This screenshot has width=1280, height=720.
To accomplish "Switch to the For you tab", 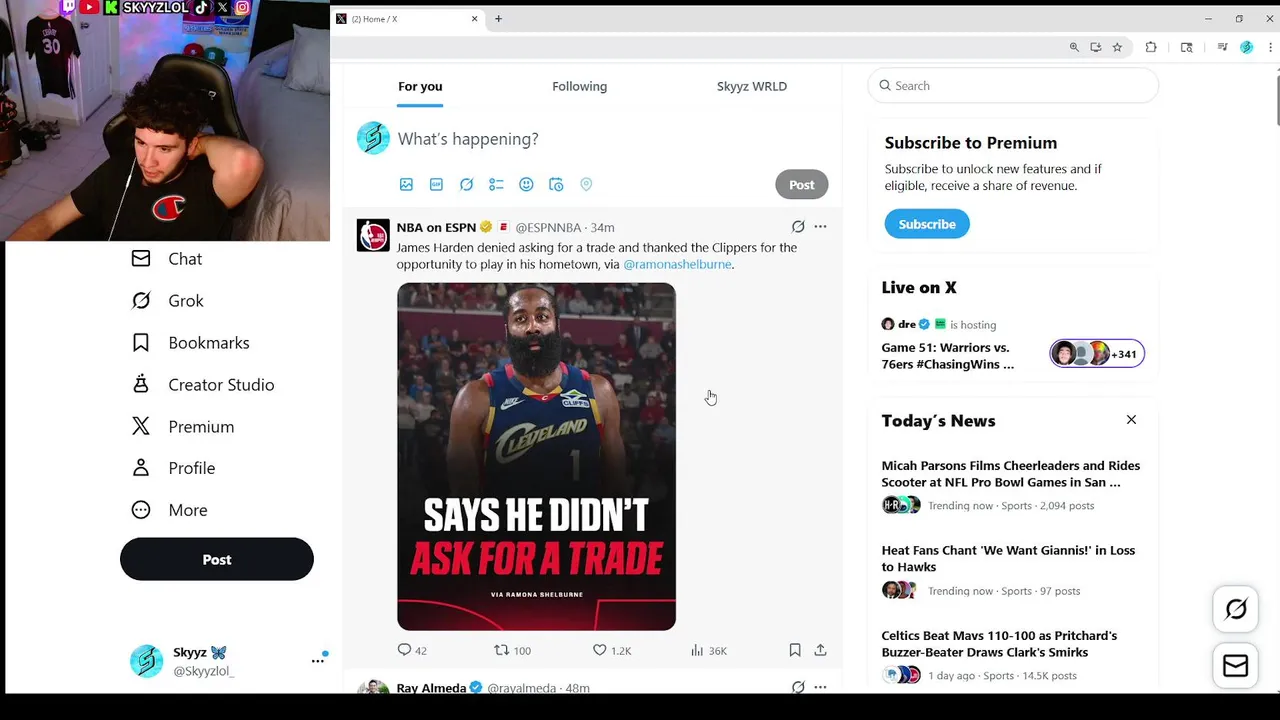I will (x=420, y=86).
